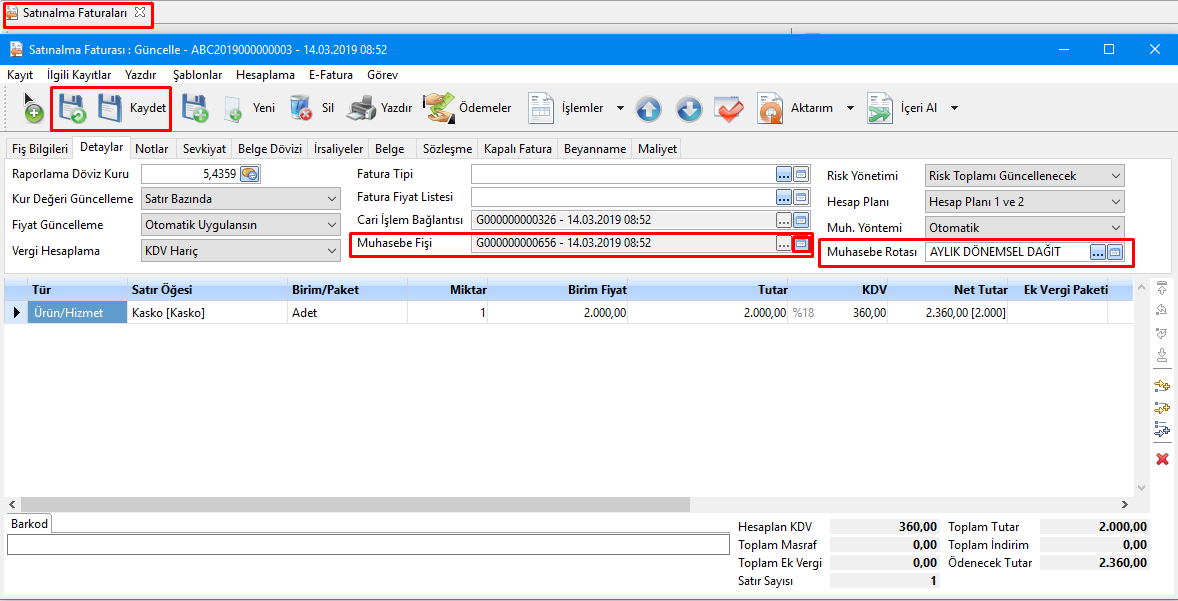Switch to the Sevkiyat tab
1178x601 pixels.
[x=204, y=149]
